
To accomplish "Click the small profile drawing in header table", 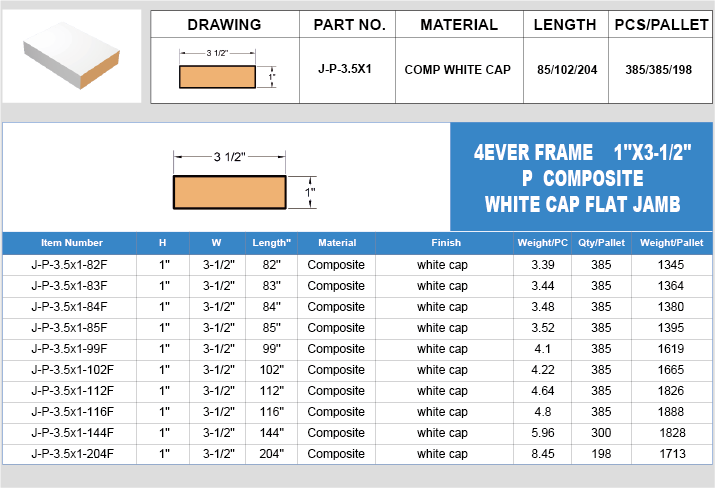I will tap(227, 69).
